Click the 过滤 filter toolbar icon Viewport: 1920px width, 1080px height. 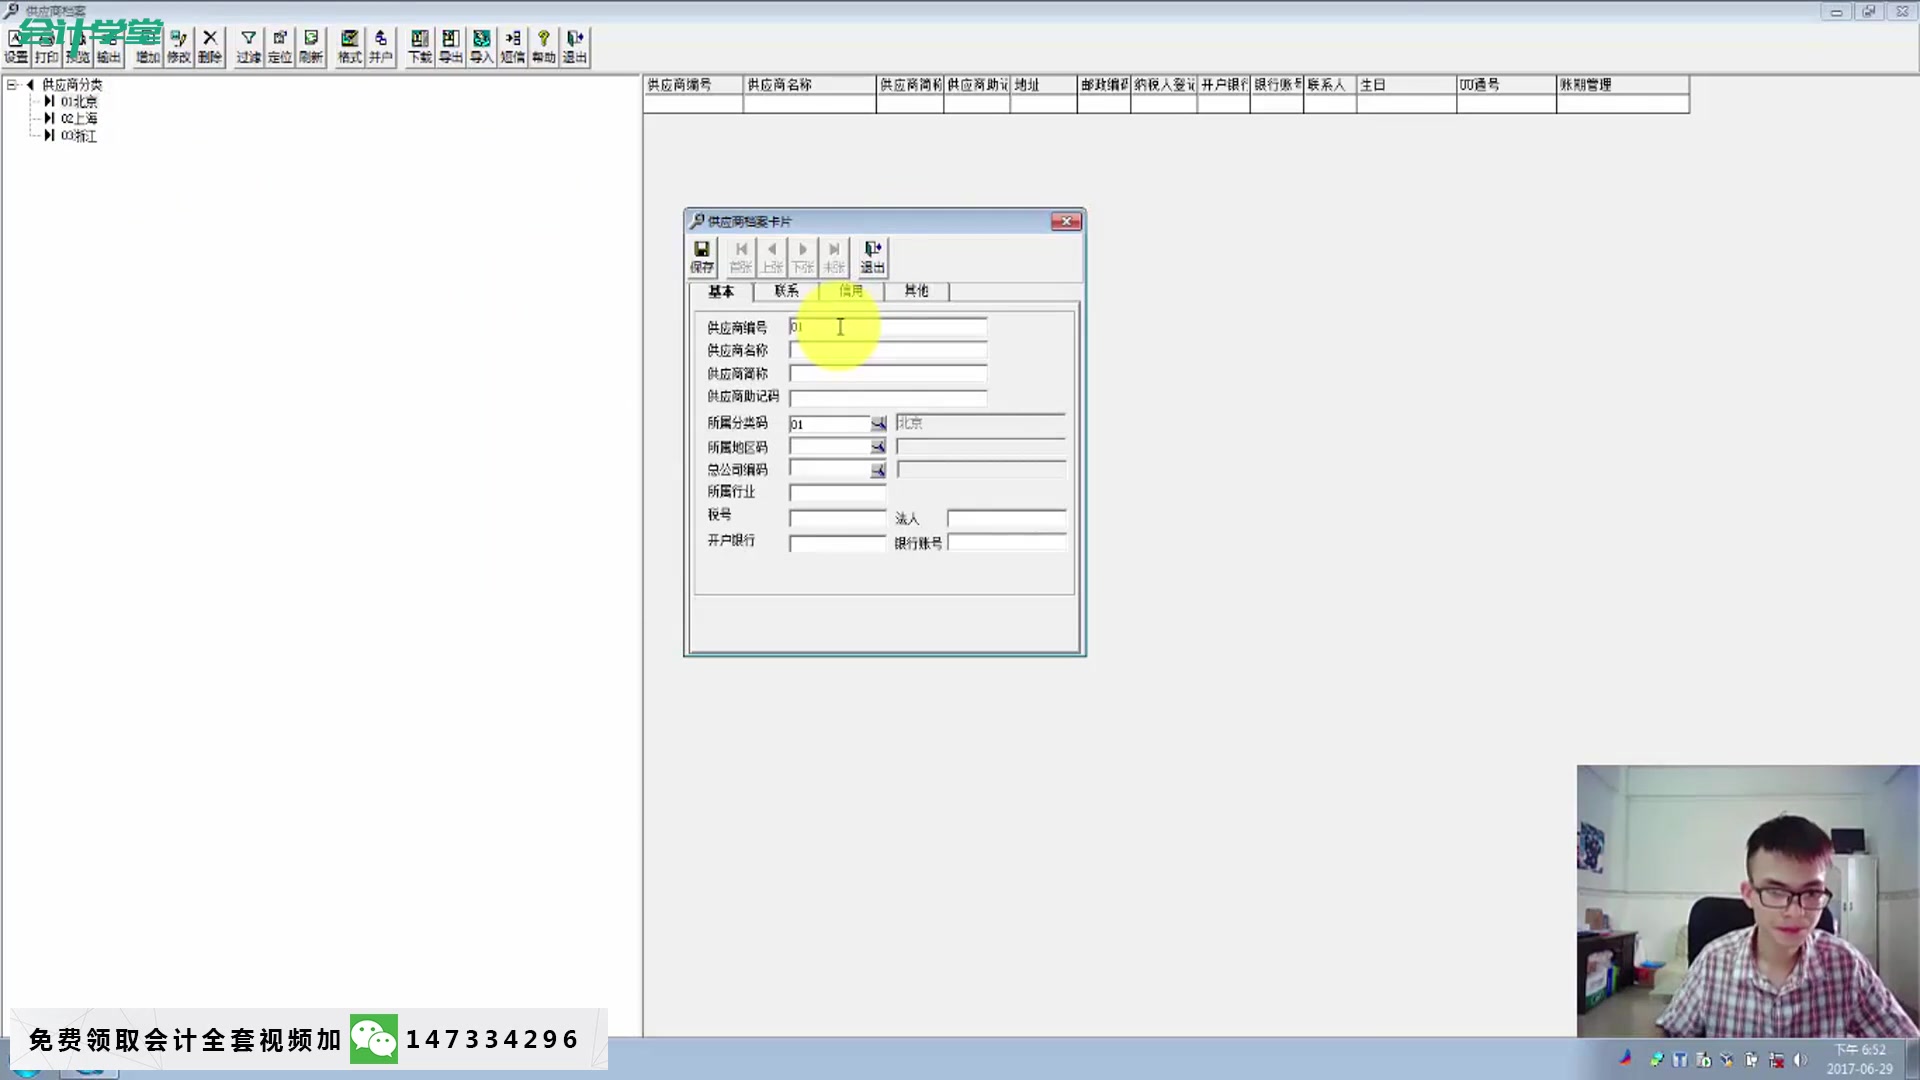pyautogui.click(x=248, y=46)
